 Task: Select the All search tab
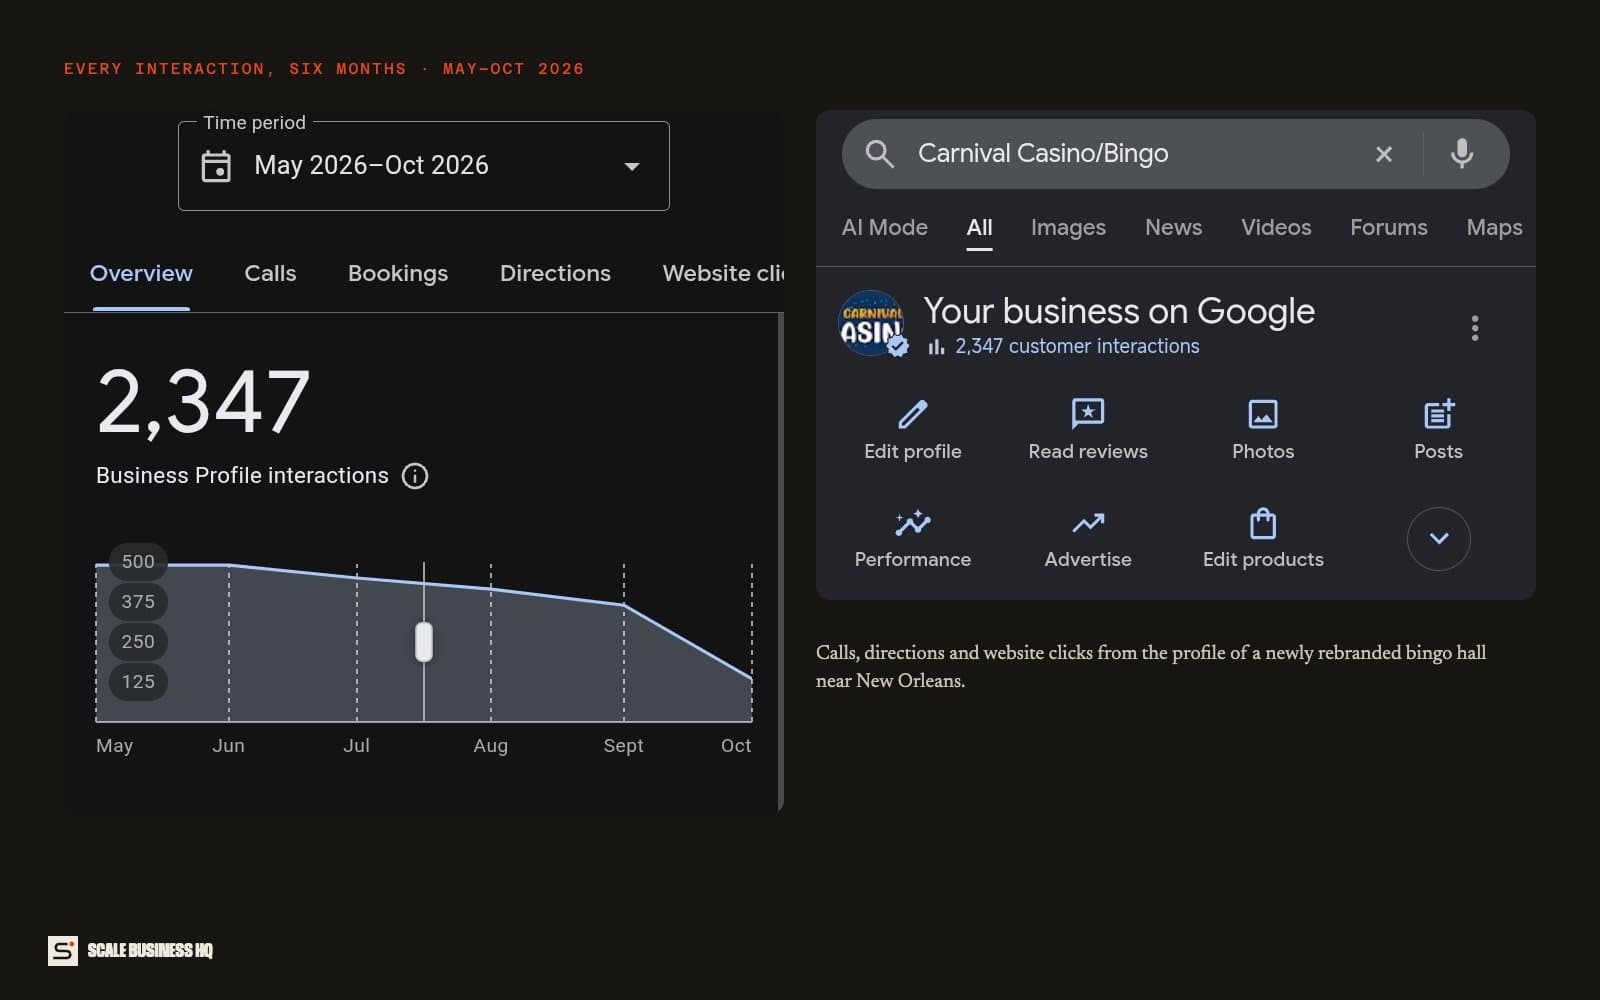(980, 227)
